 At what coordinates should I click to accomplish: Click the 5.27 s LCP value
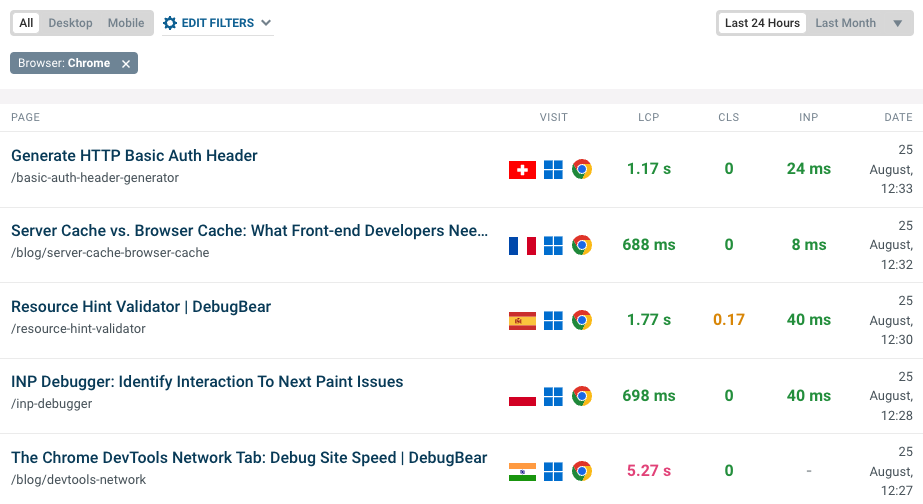pyautogui.click(x=649, y=471)
